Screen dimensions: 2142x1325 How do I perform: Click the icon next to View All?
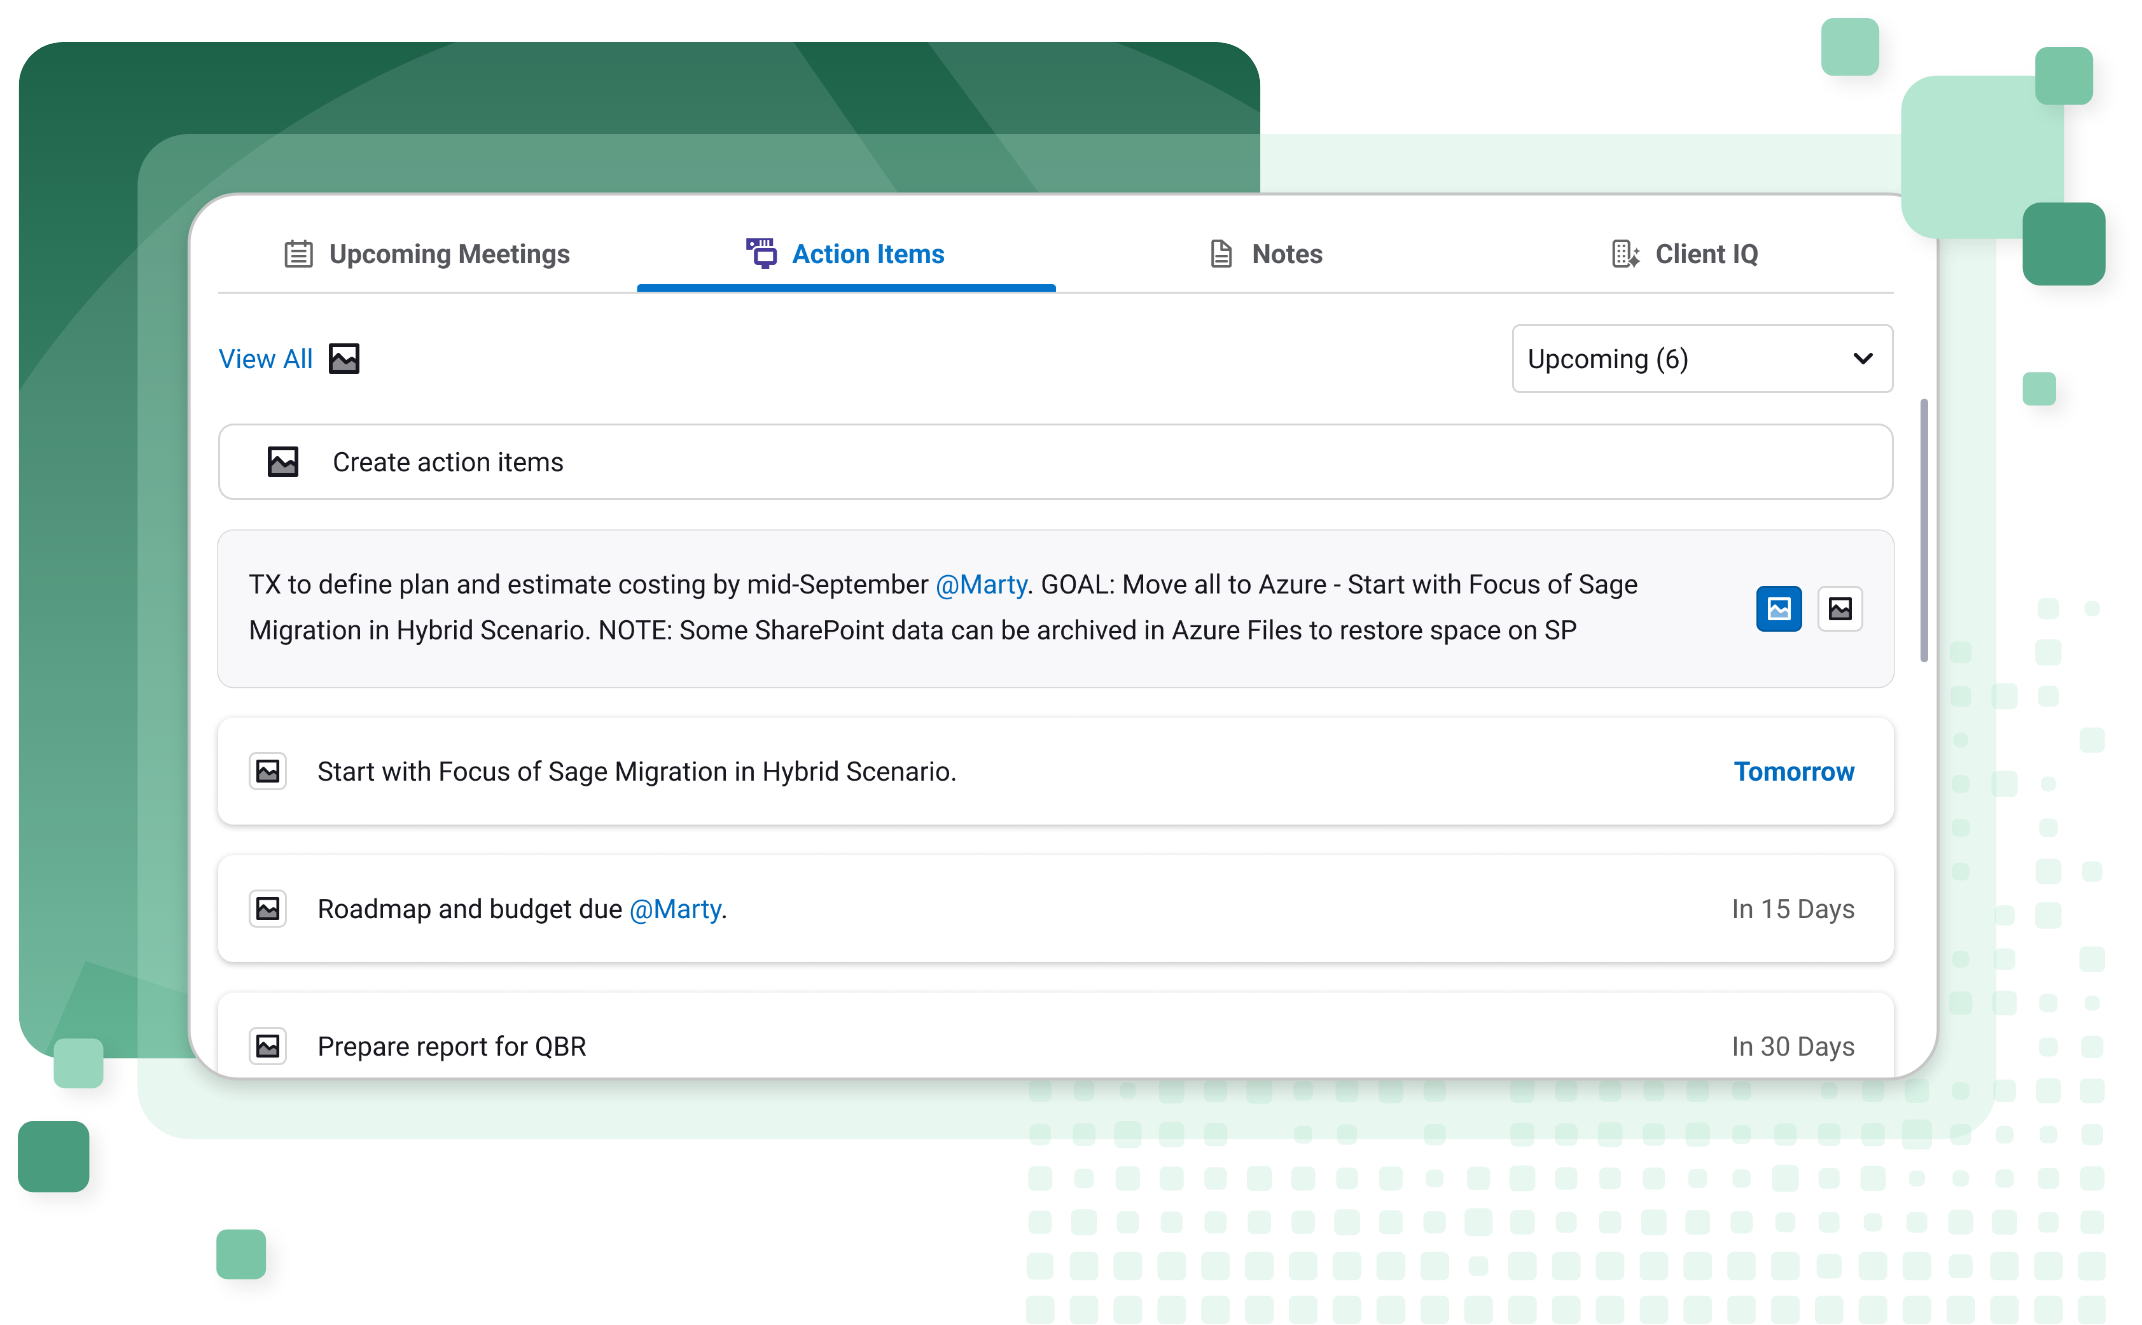point(344,359)
